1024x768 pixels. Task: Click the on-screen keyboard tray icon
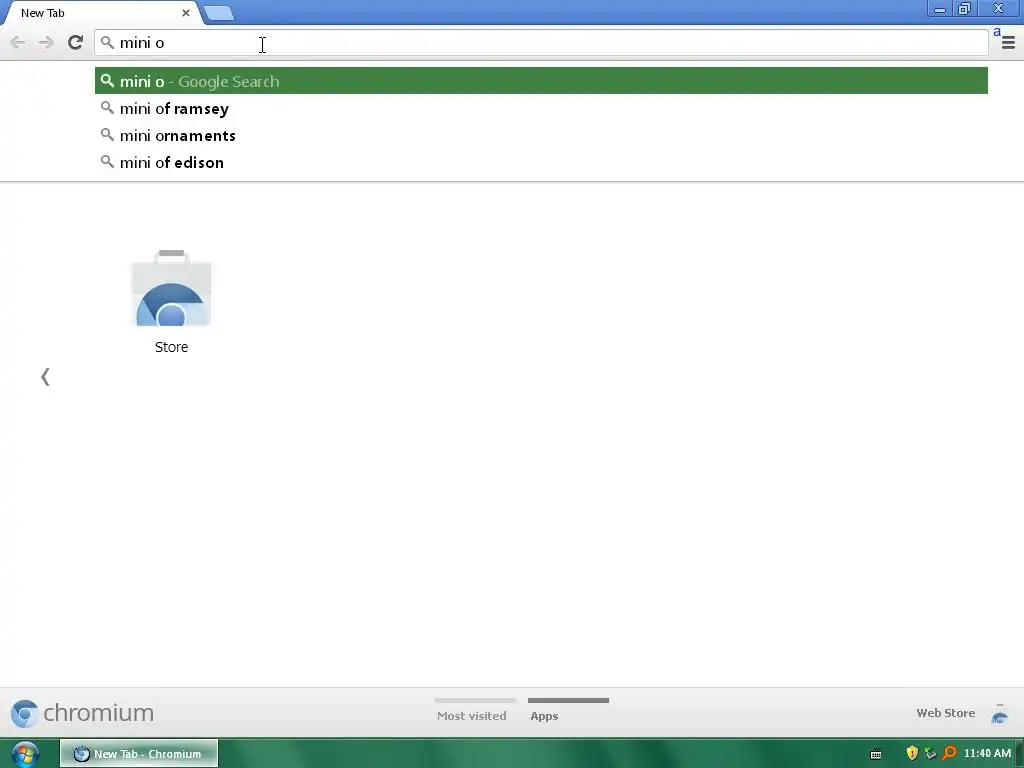[x=876, y=754]
